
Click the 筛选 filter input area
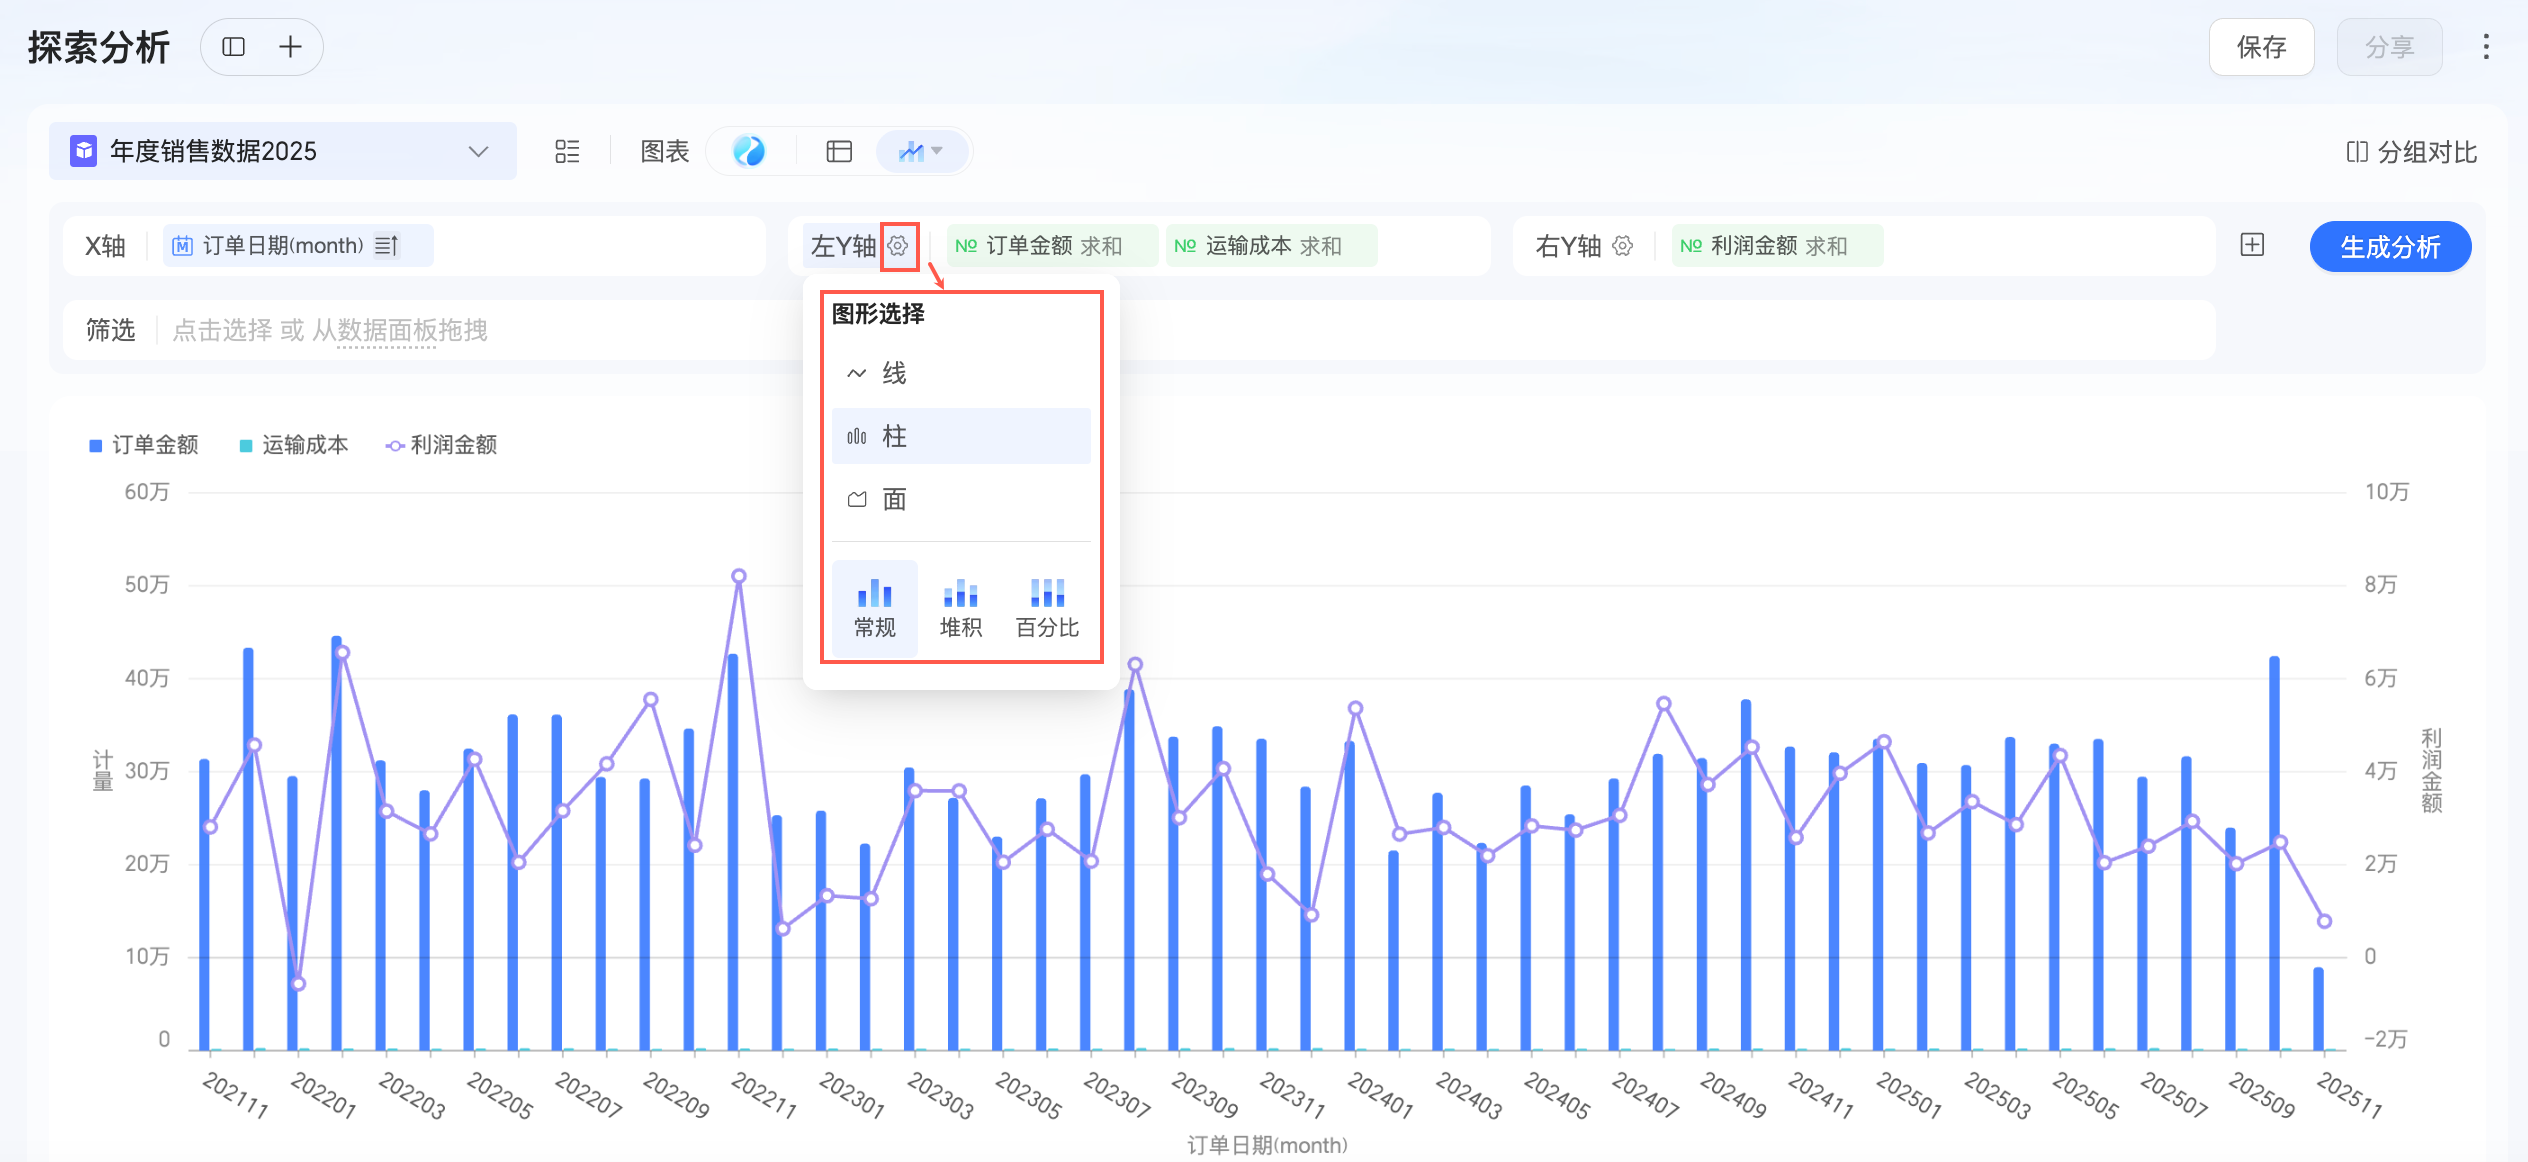330,330
